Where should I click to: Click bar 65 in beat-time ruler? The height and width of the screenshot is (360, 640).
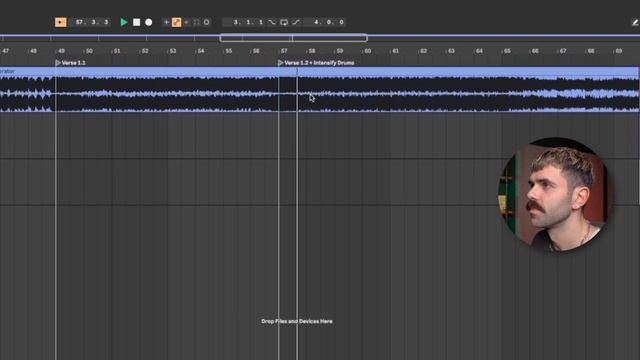507,51
